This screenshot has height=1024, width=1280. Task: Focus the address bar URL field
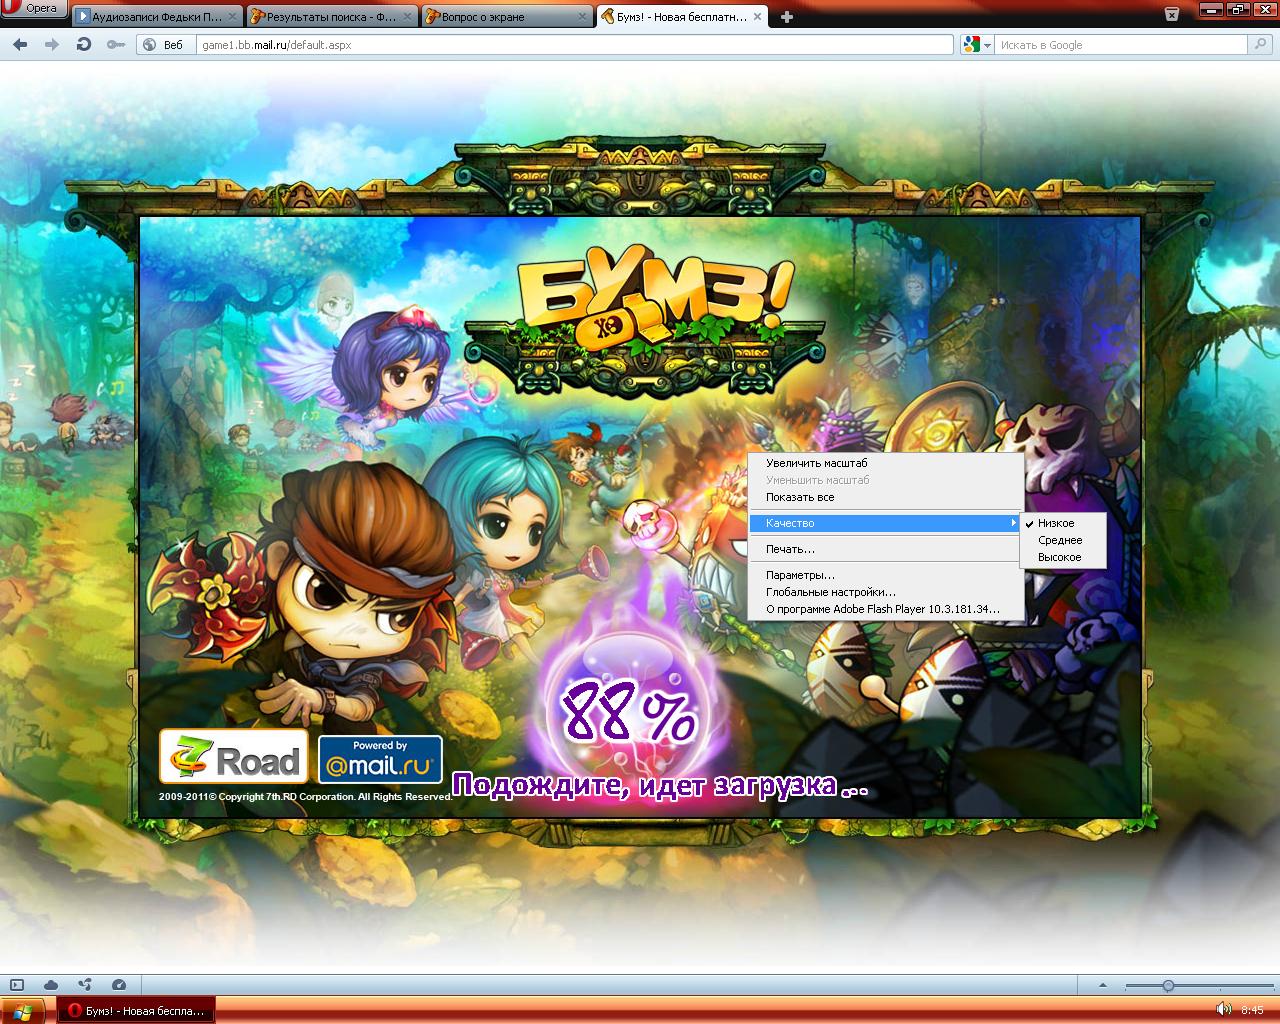click(x=575, y=45)
